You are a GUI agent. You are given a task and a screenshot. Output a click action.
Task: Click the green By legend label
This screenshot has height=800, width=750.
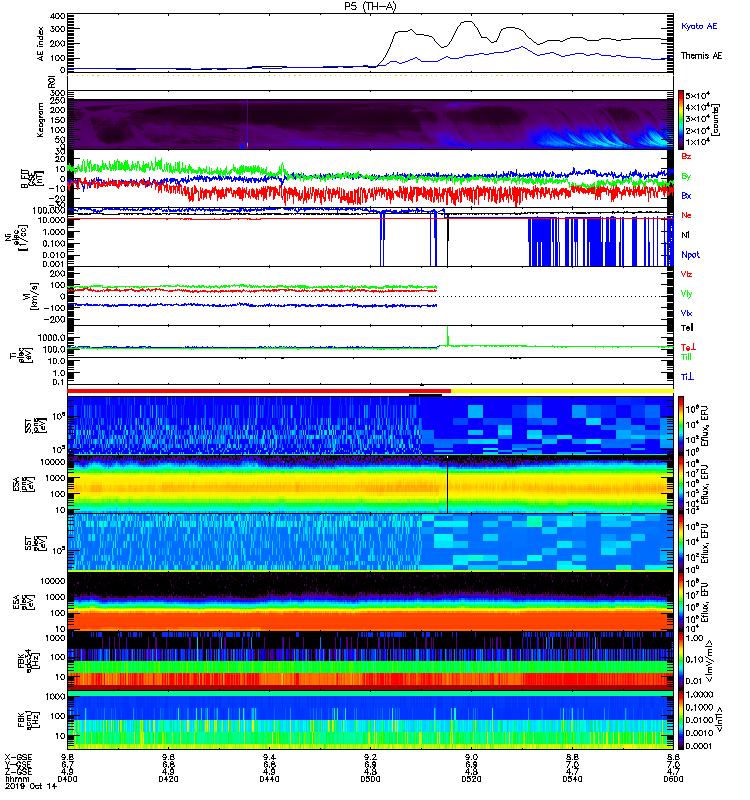(686, 176)
